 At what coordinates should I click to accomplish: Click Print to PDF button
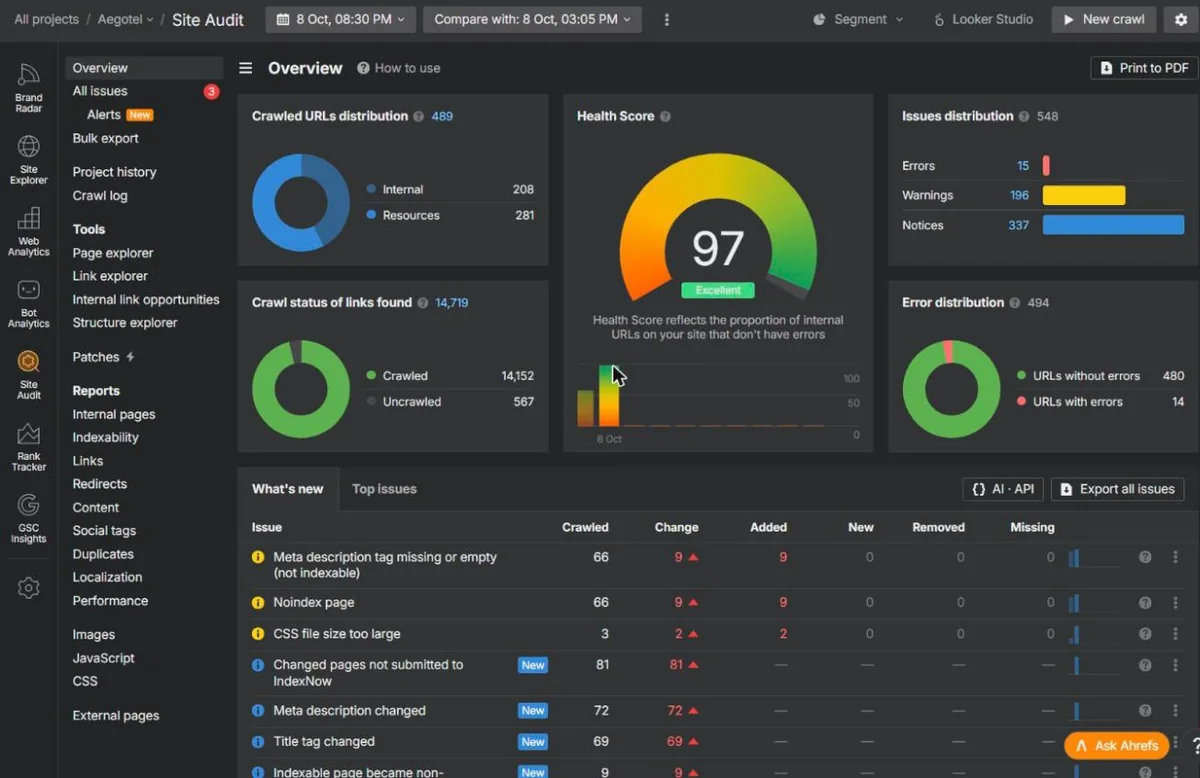click(1144, 68)
